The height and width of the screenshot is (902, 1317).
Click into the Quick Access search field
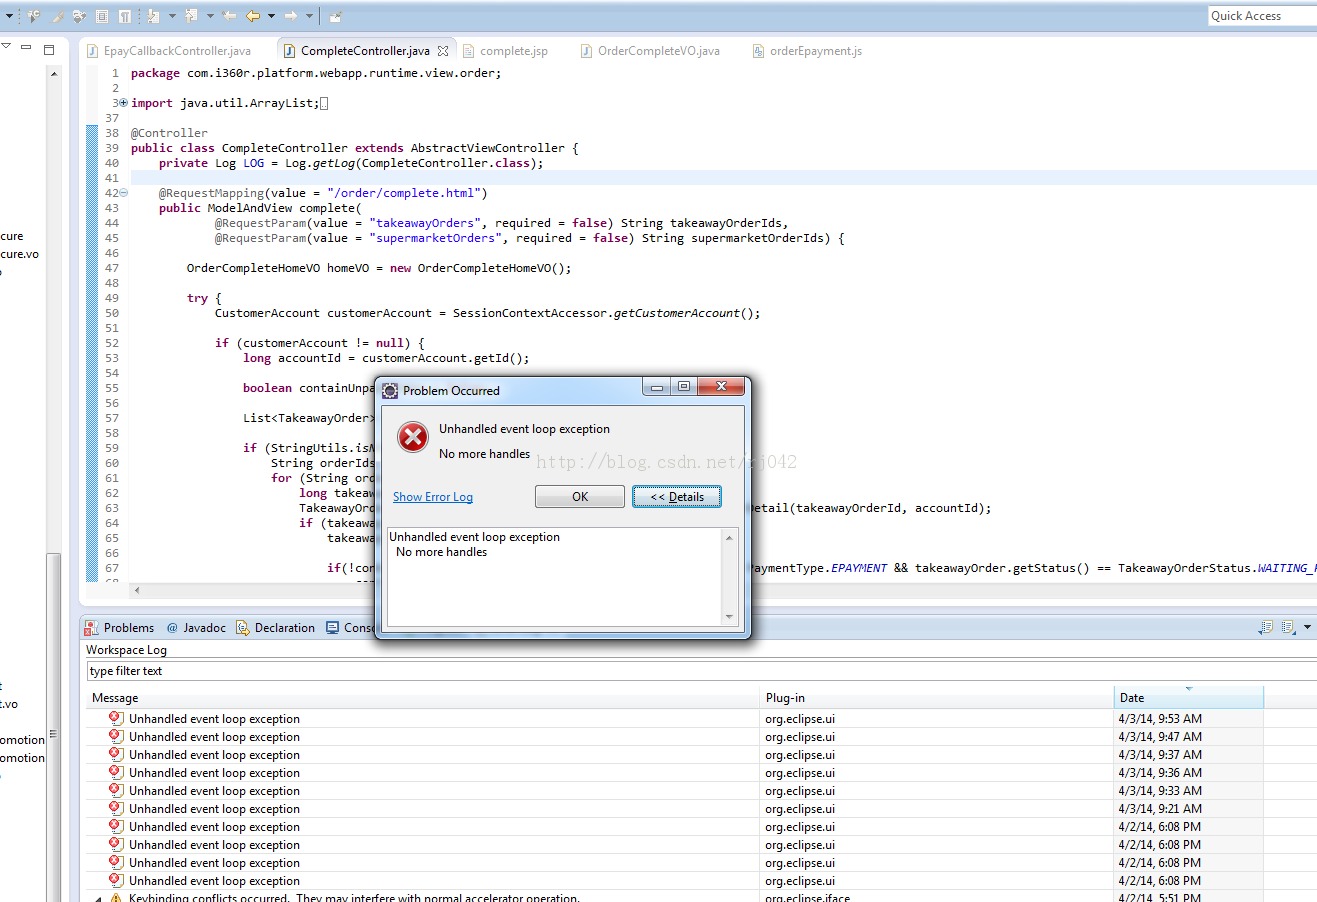coord(1262,16)
